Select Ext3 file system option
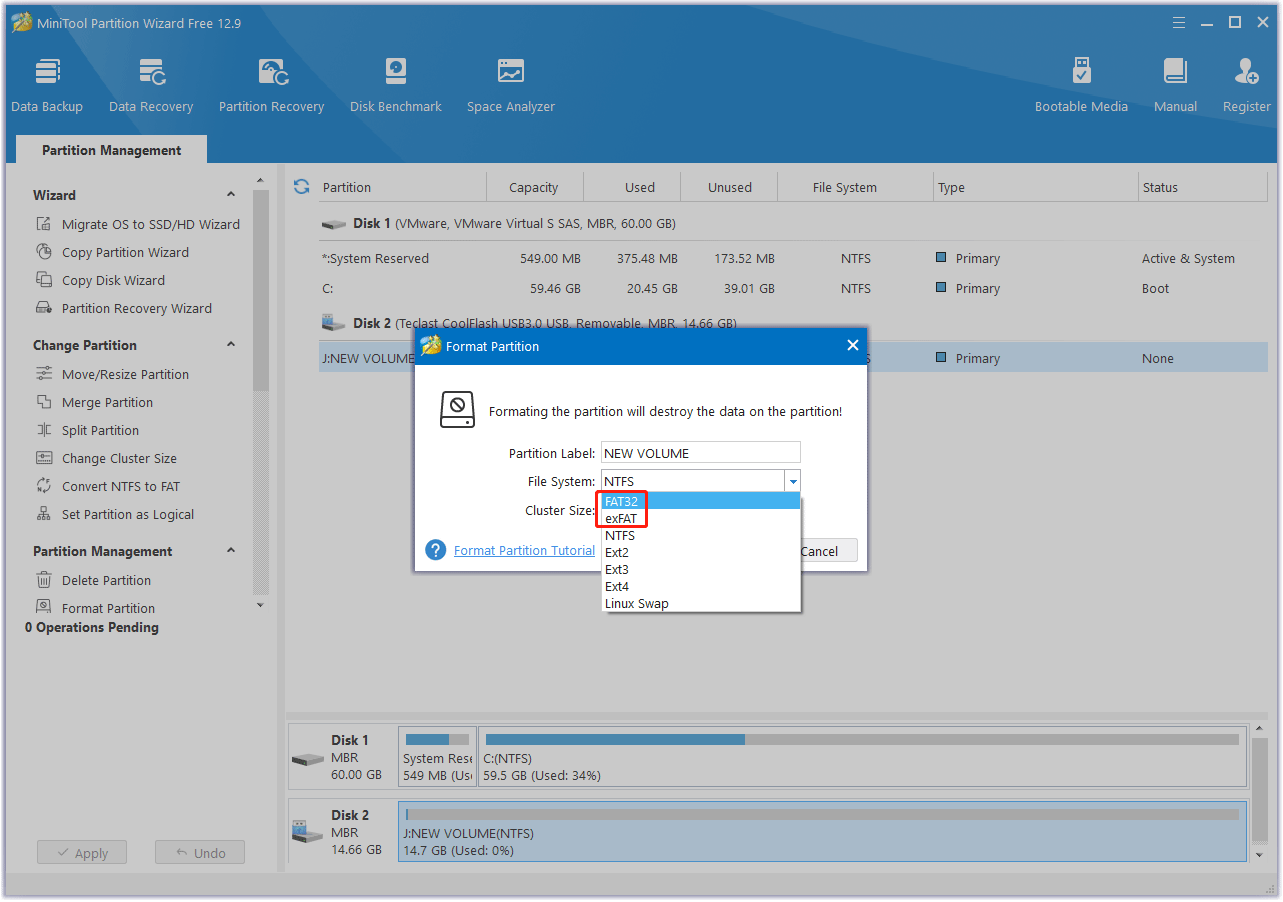The image size is (1283, 902). click(x=701, y=569)
